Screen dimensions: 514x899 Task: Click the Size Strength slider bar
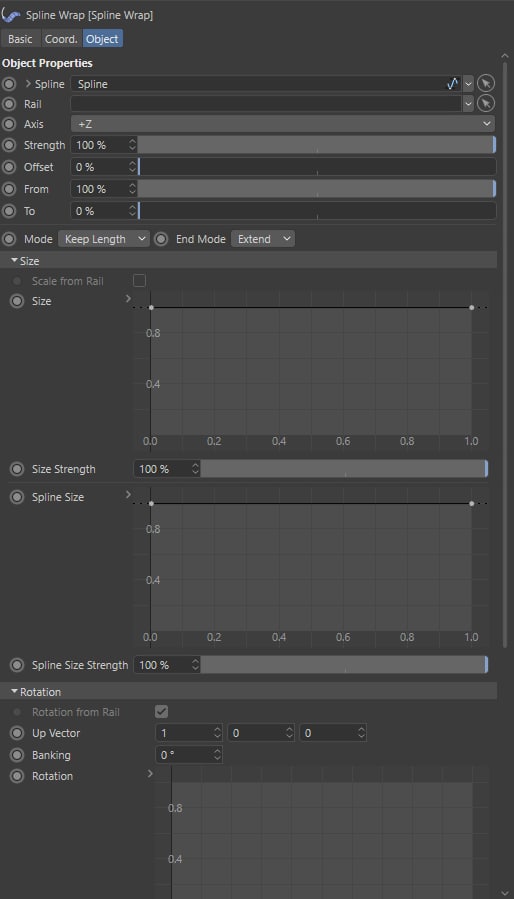click(344, 469)
